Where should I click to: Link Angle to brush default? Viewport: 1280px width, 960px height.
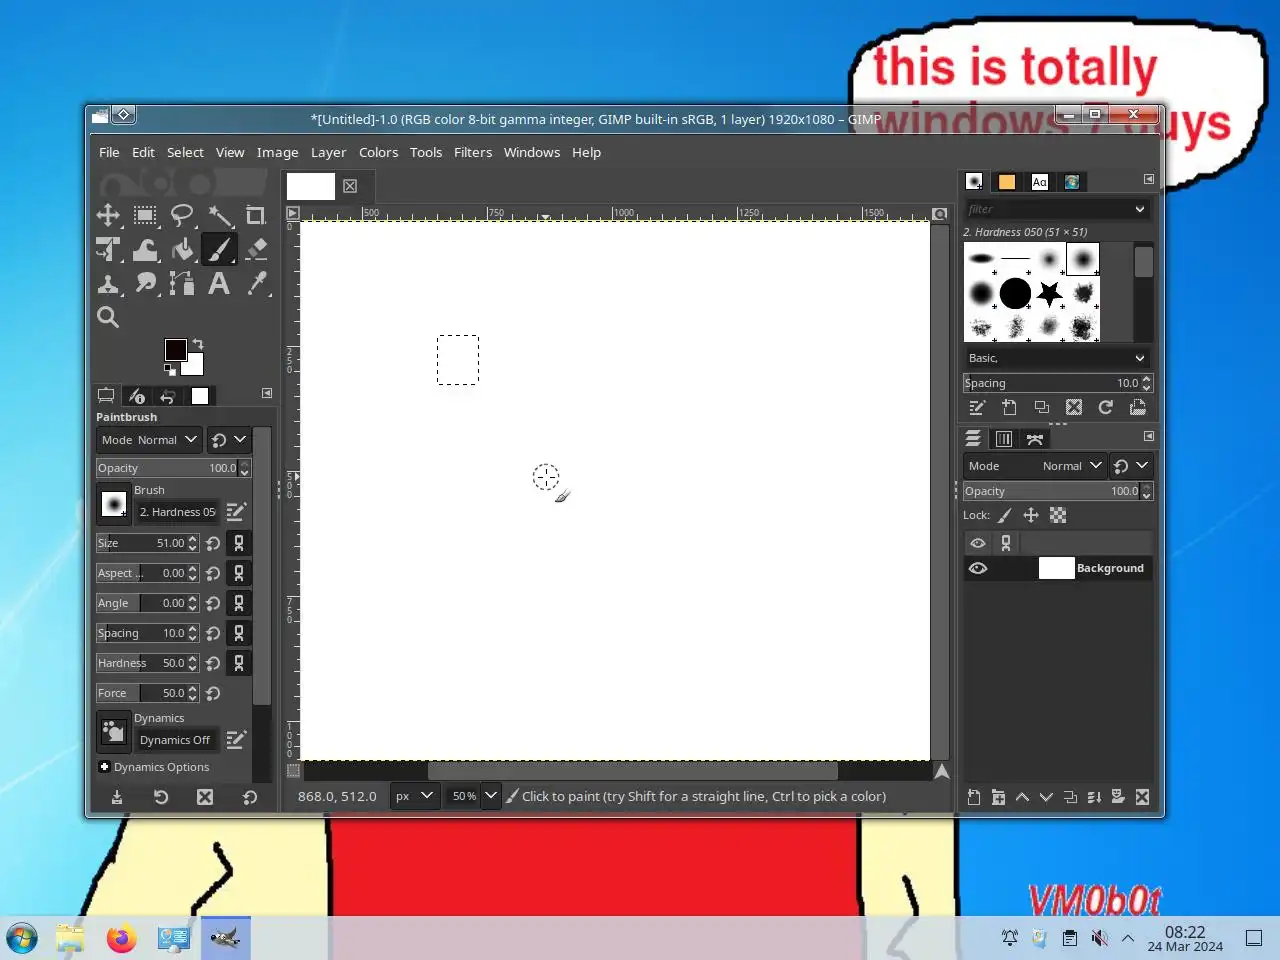click(x=238, y=603)
